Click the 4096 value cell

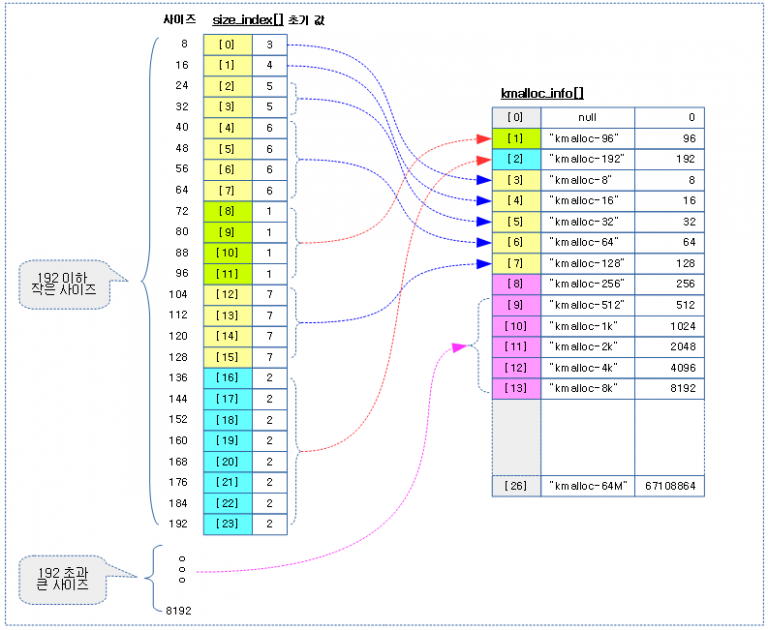[670, 368]
